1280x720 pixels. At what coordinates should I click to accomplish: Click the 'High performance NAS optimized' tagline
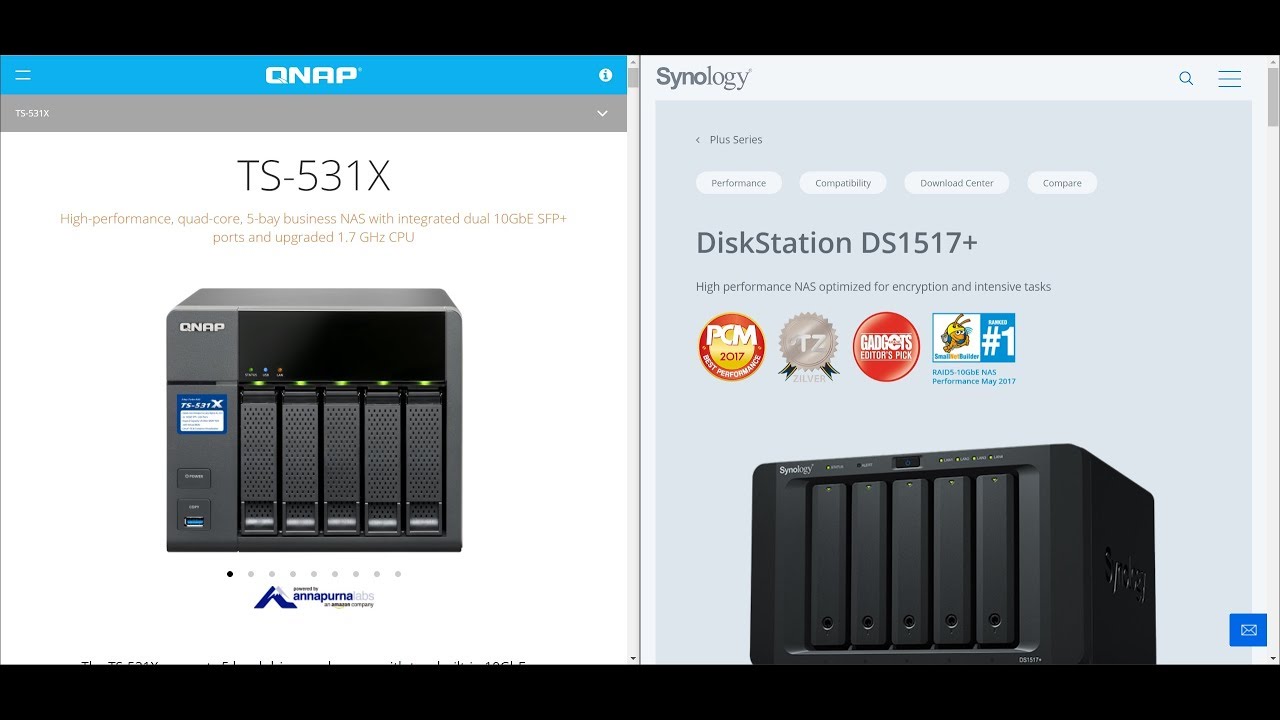873,287
